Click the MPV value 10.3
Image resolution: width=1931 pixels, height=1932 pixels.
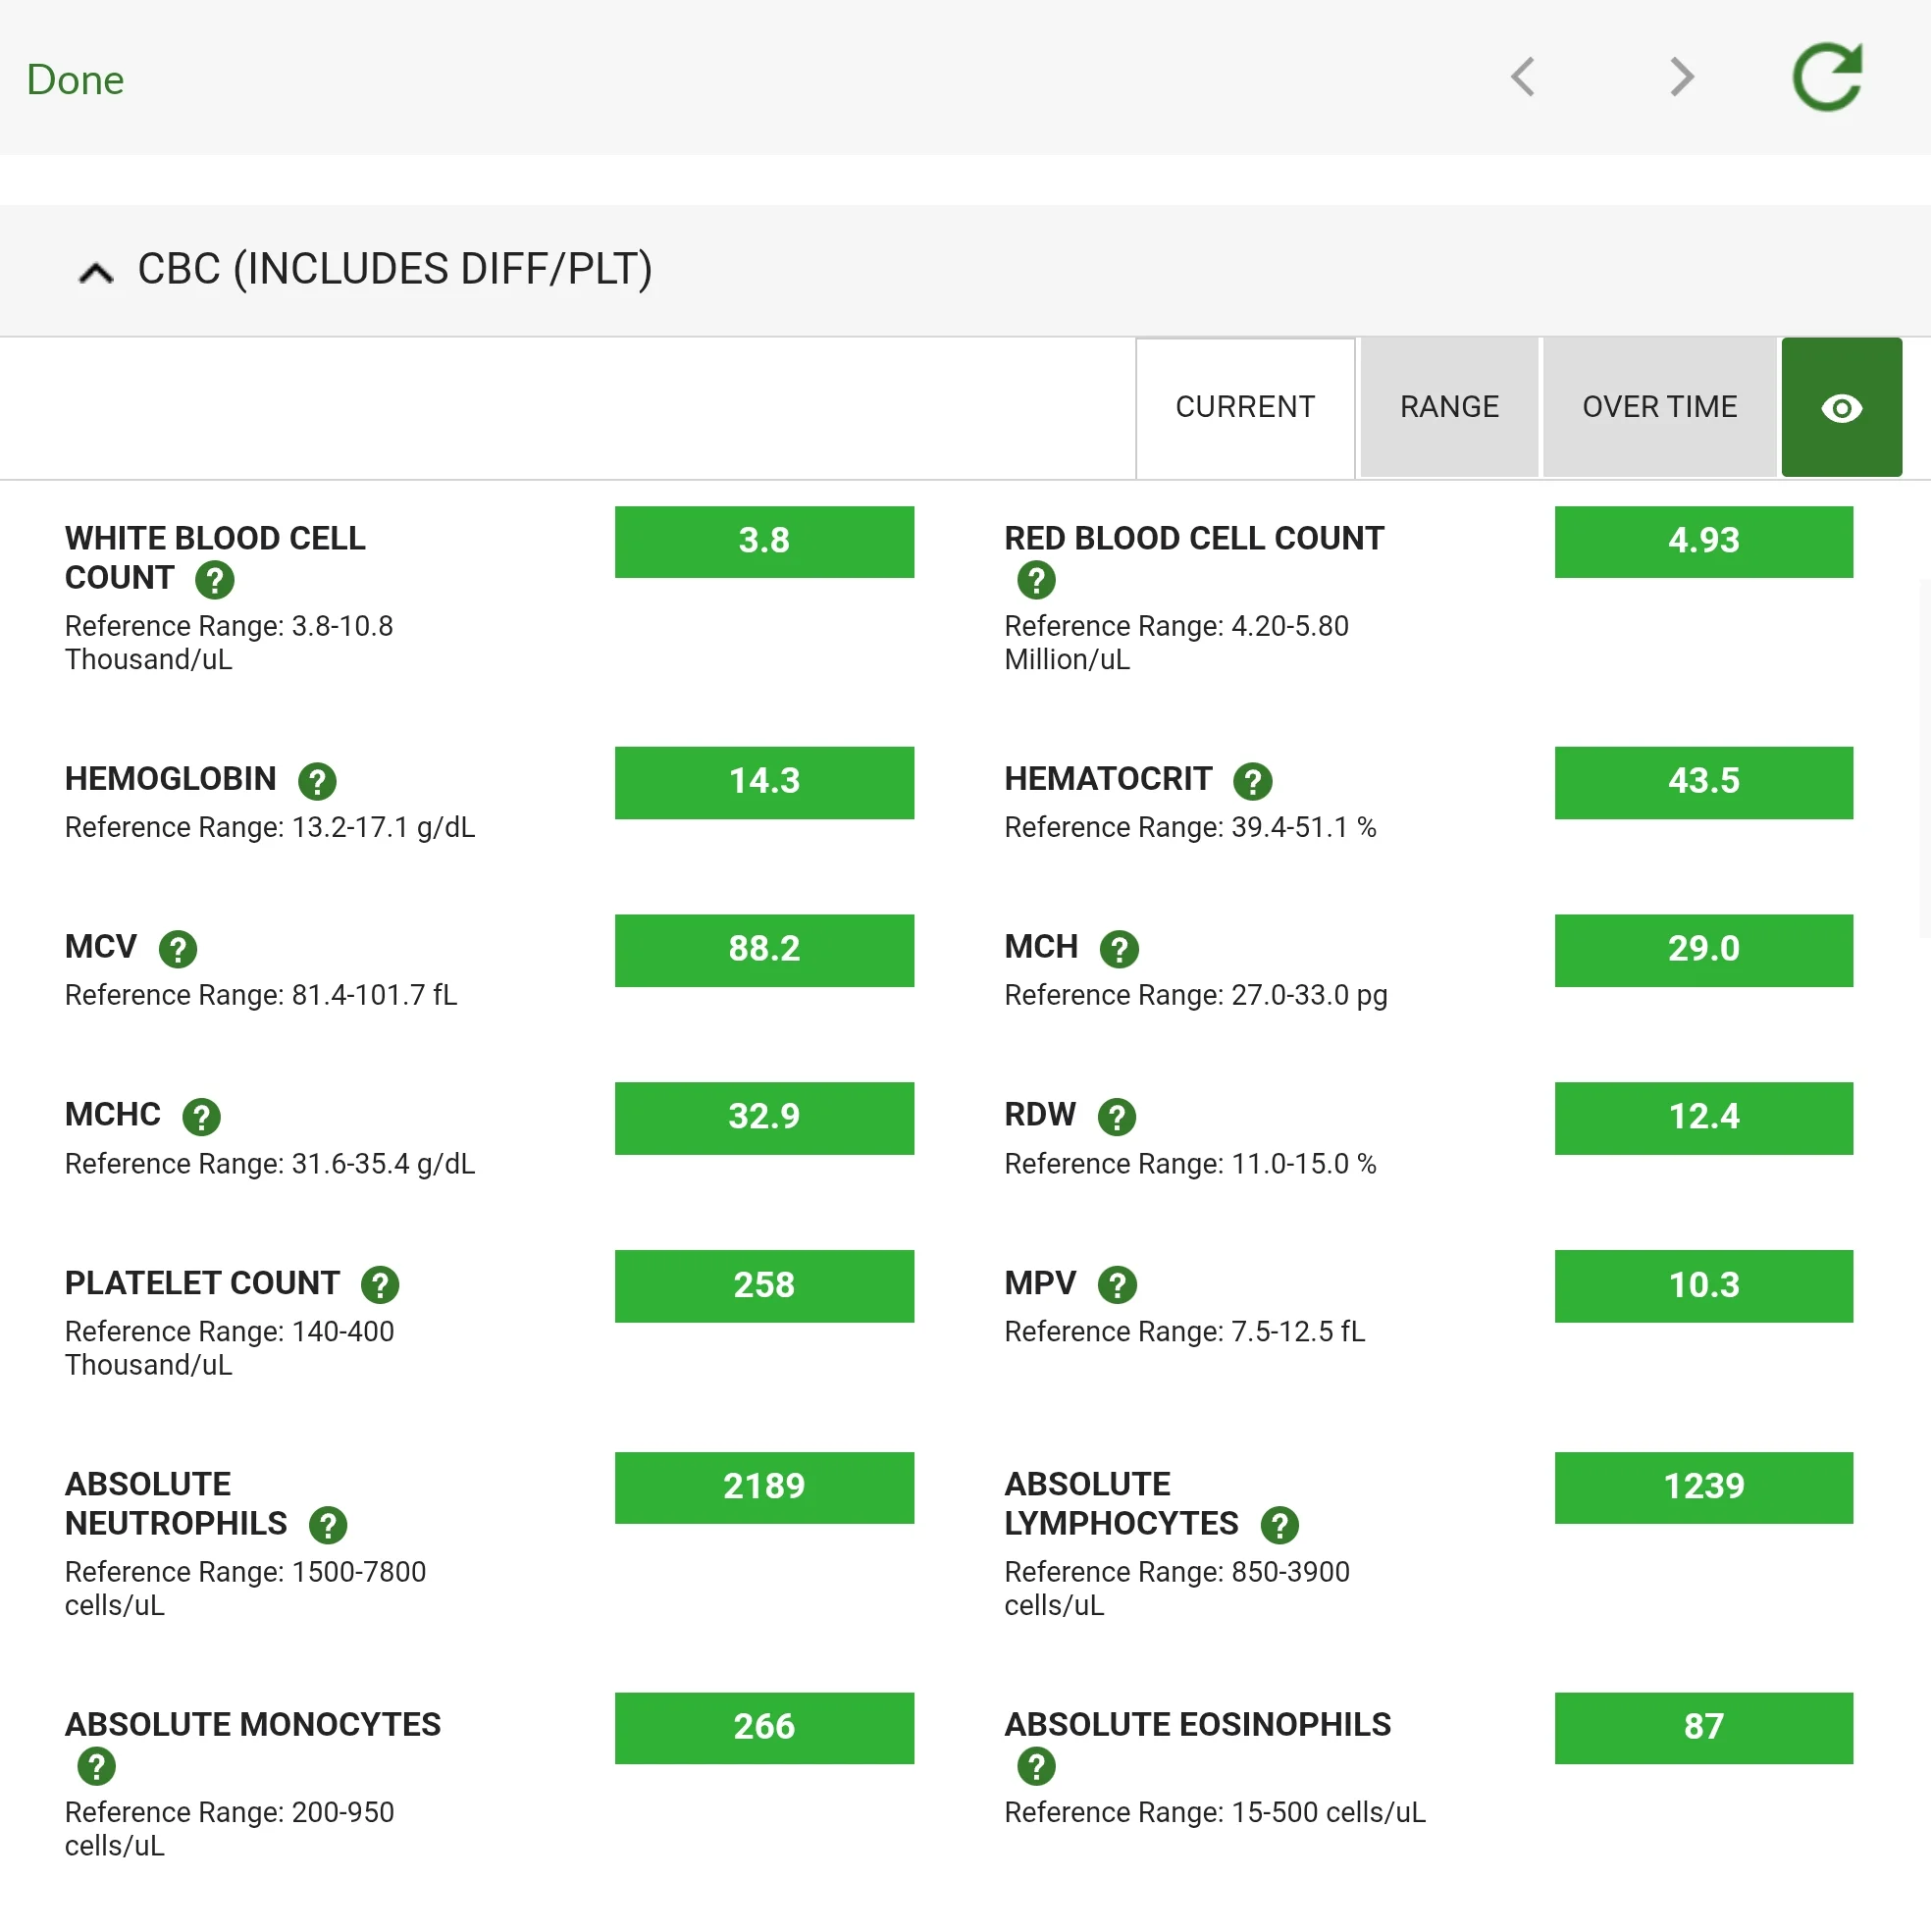(1703, 1286)
